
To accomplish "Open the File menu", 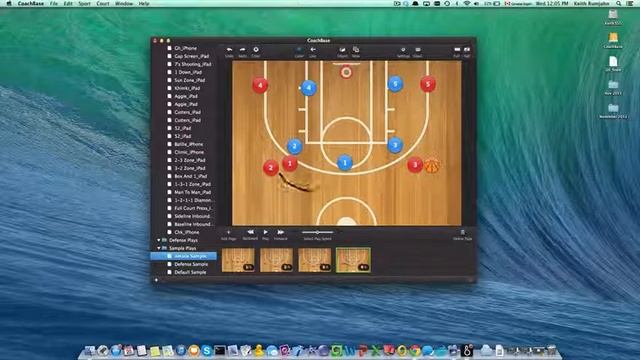I will [x=53, y=3].
